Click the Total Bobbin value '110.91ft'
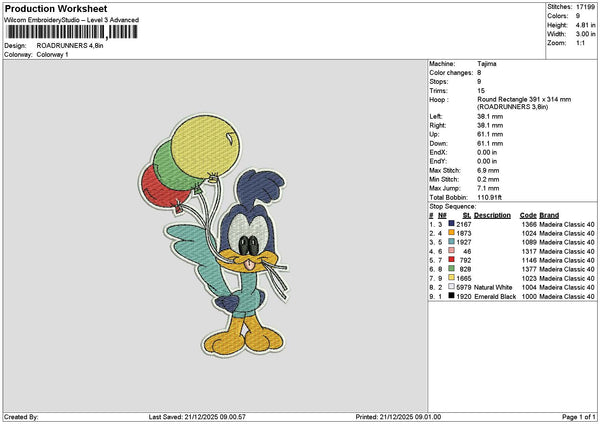Image resolution: width=600 pixels, height=424 pixels. point(490,197)
